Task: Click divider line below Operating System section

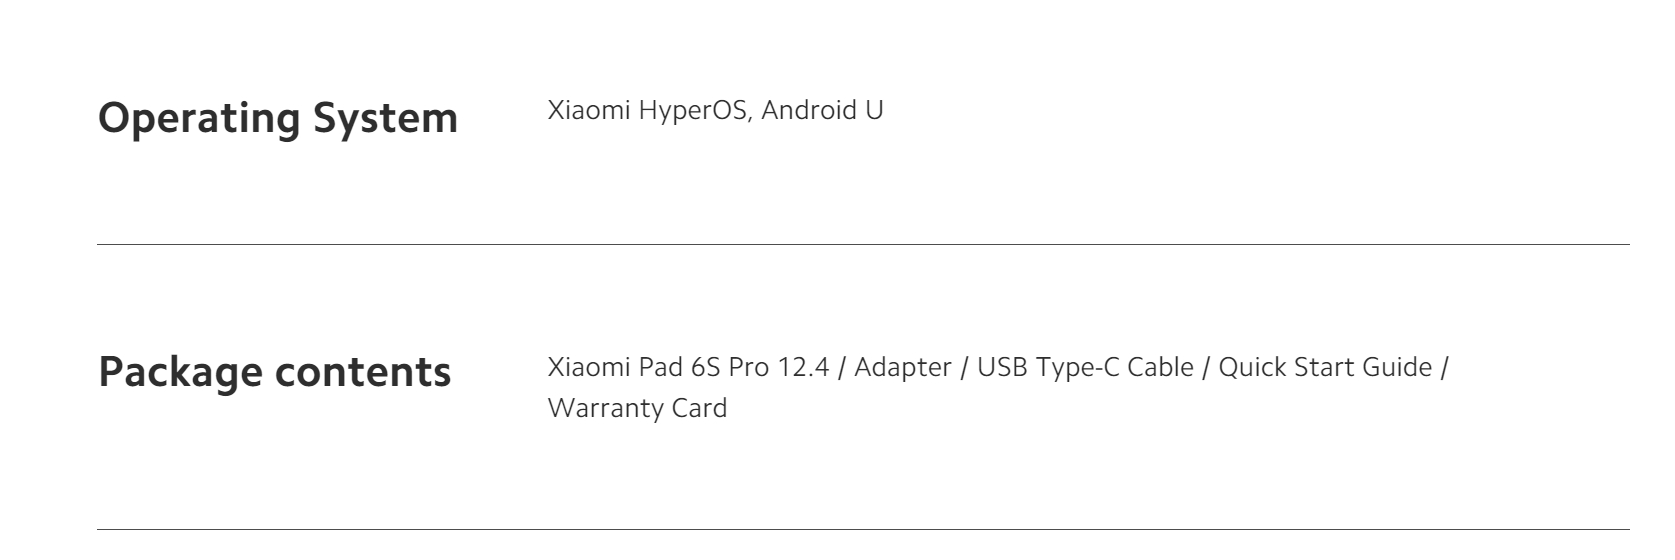Action: tap(863, 244)
